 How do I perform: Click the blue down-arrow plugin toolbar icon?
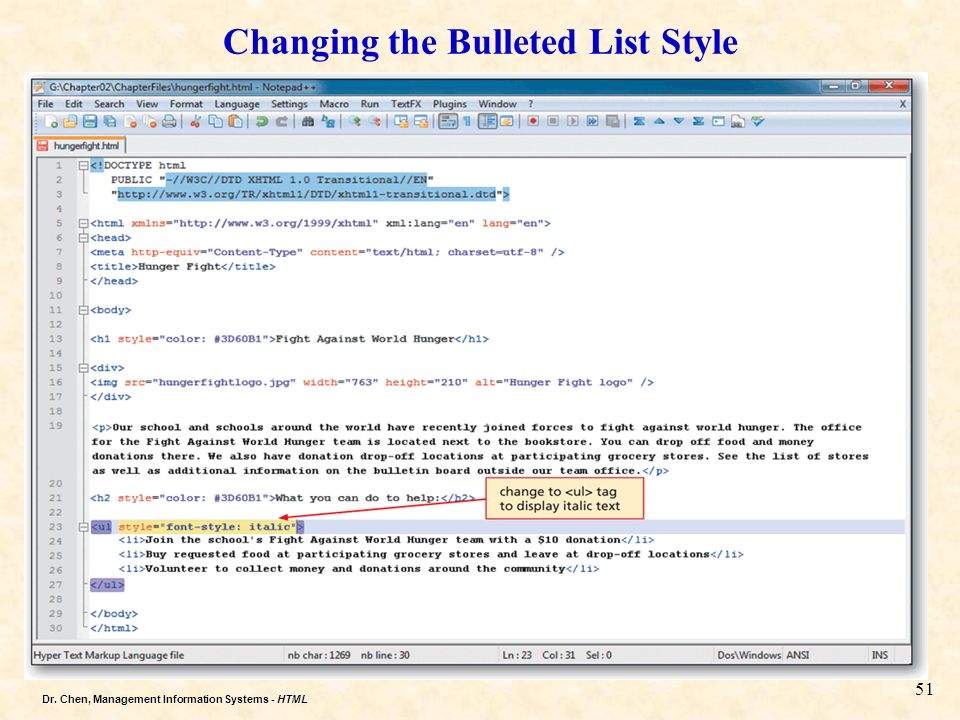[678, 121]
